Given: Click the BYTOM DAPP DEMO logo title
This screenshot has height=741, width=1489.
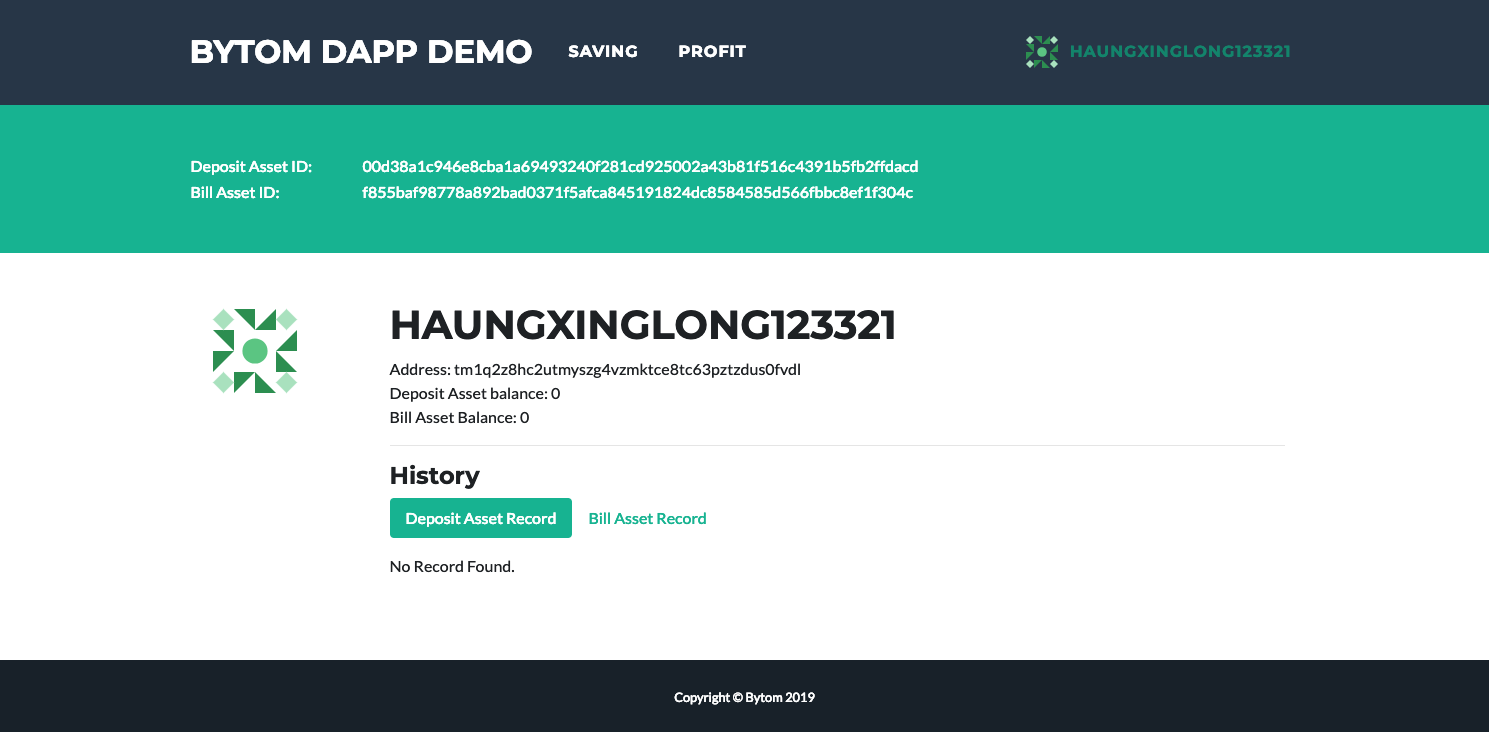Looking at the screenshot, I should click(361, 52).
